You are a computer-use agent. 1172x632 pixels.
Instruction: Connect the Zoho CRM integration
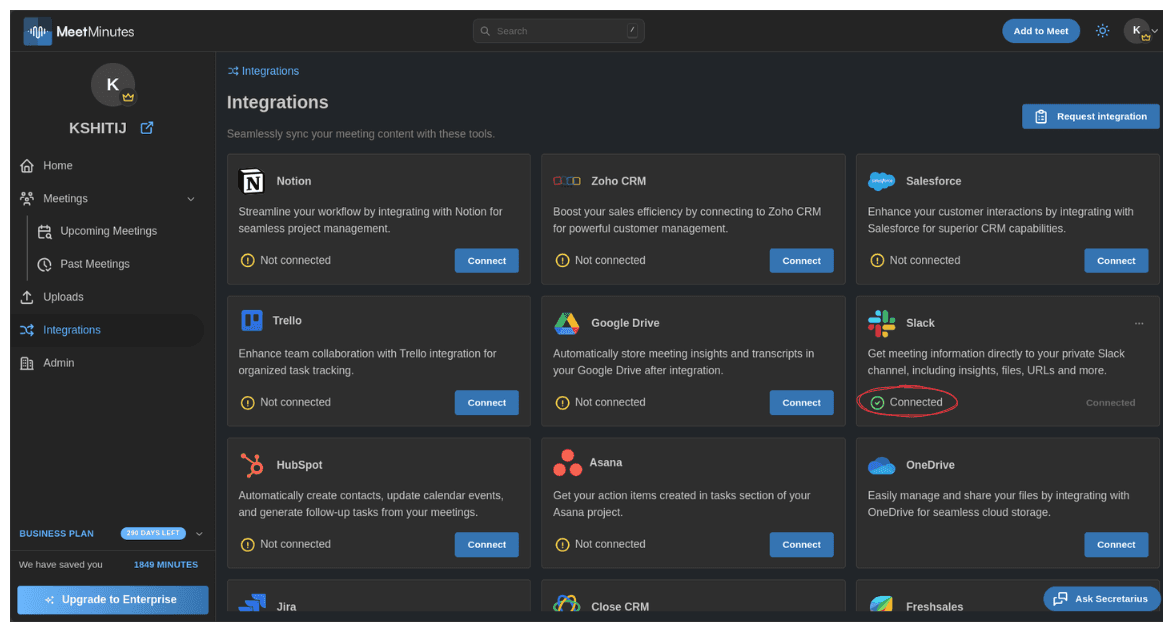(x=801, y=261)
